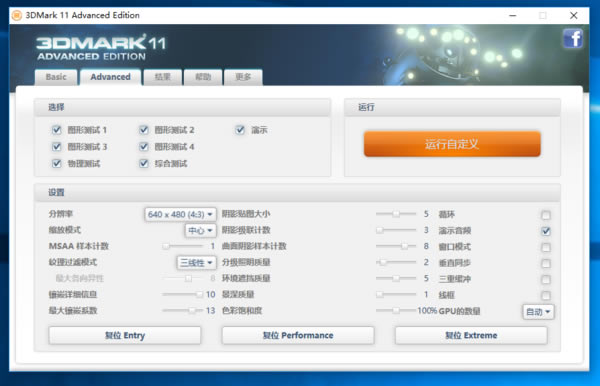The width and height of the screenshot is (600, 386).
Task: Switch to the 更多 tab
Action: click(243, 77)
